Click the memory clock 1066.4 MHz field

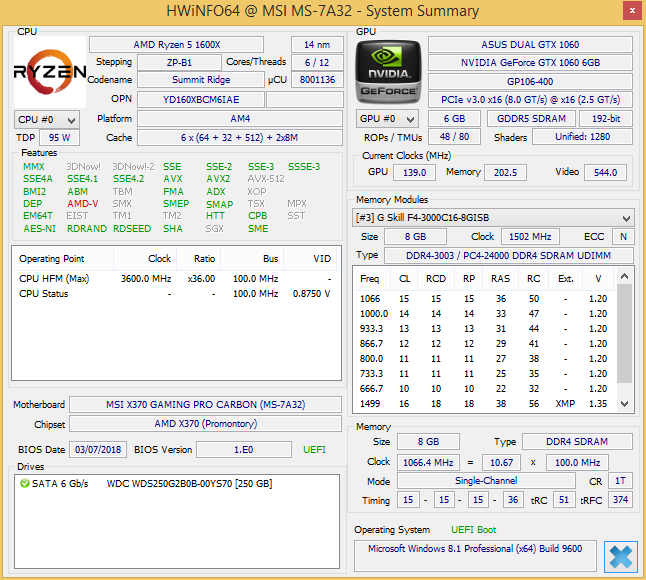[x=428, y=463]
